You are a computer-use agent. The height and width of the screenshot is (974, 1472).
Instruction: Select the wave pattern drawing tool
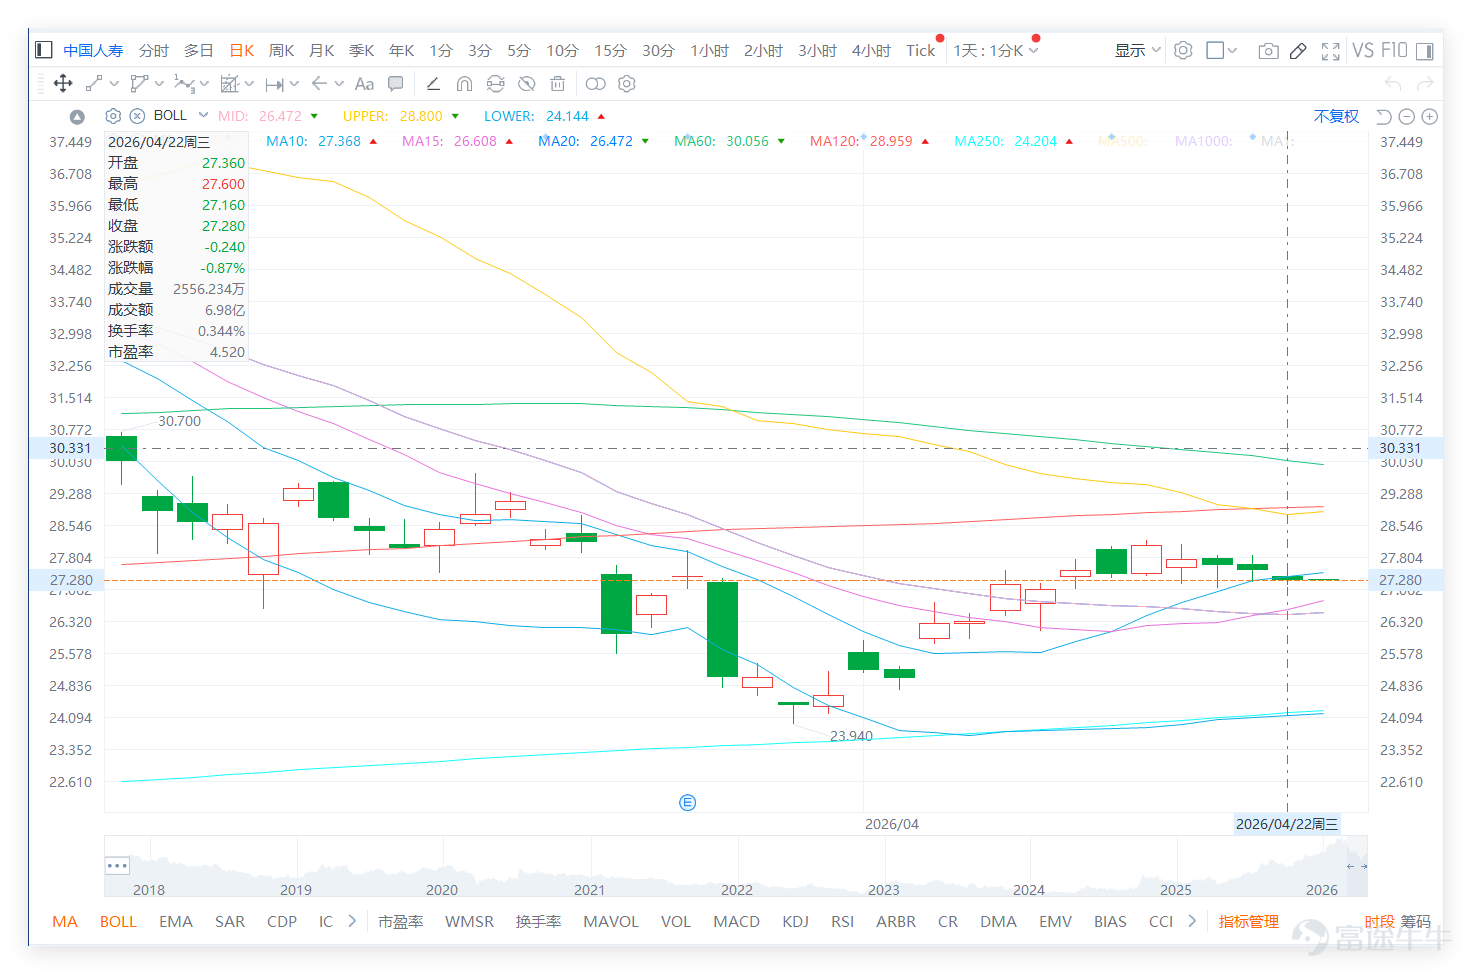coord(184,84)
